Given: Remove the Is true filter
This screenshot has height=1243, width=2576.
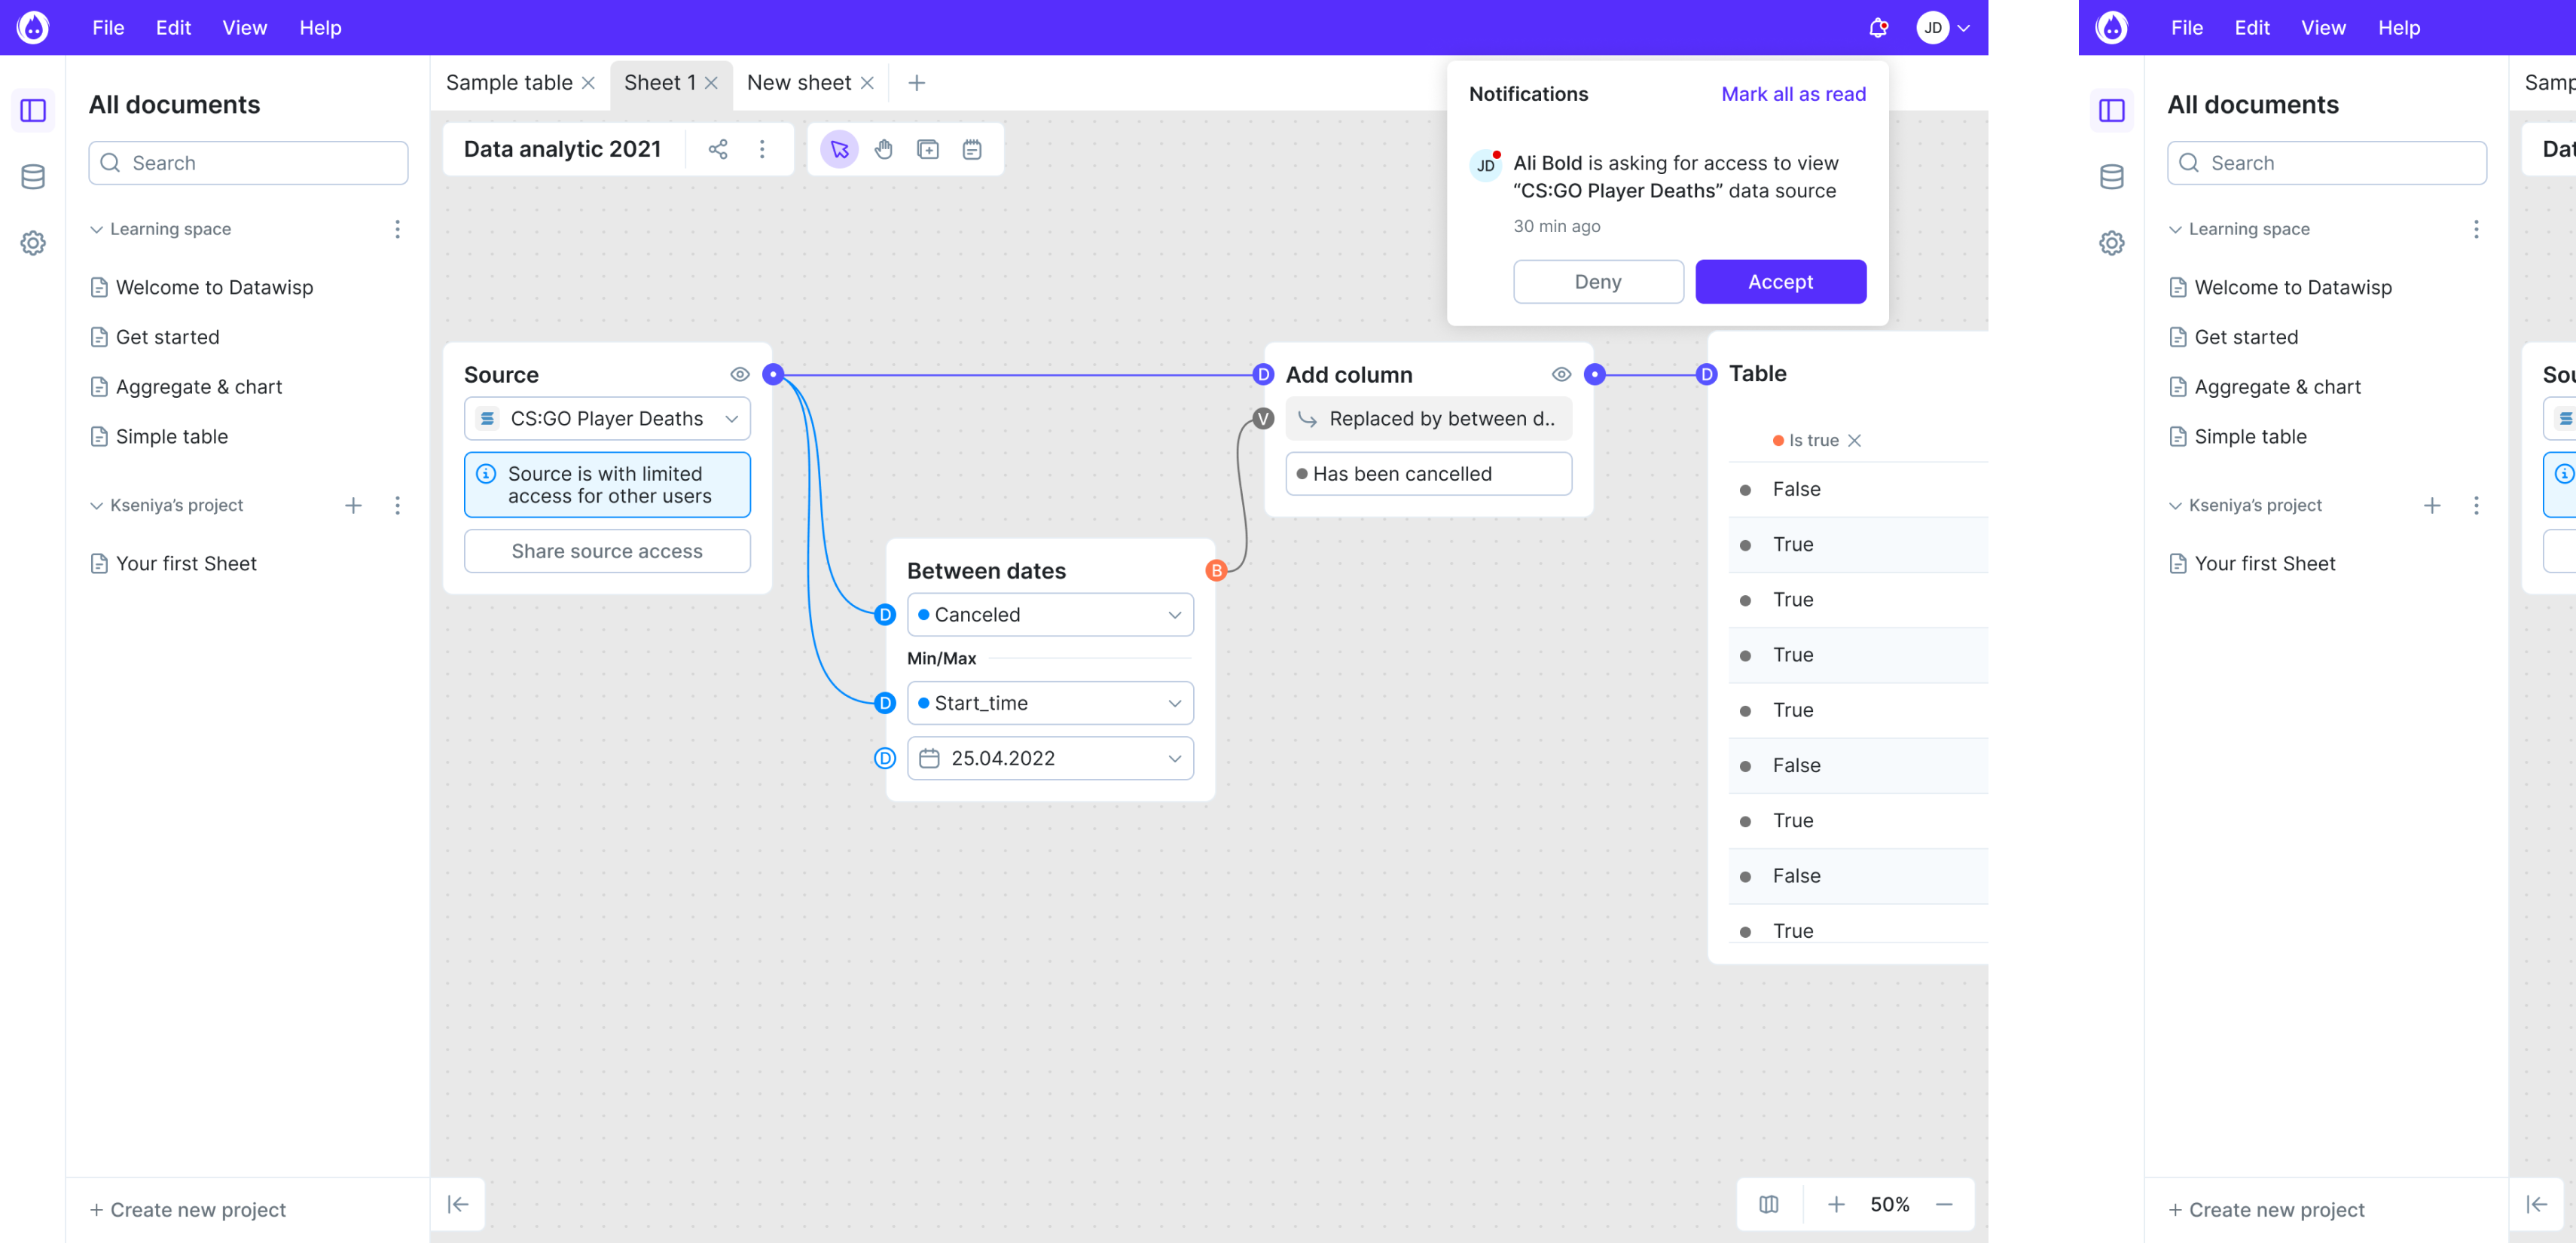Looking at the screenshot, I should 1854,440.
